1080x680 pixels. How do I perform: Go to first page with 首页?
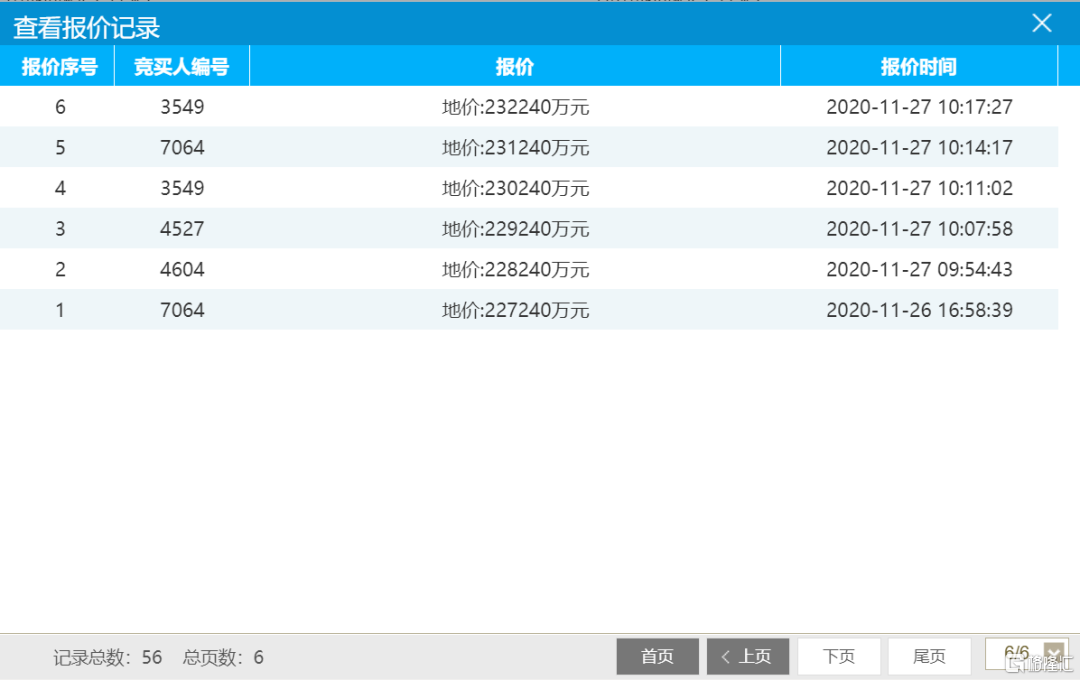click(x=657, y=656)
